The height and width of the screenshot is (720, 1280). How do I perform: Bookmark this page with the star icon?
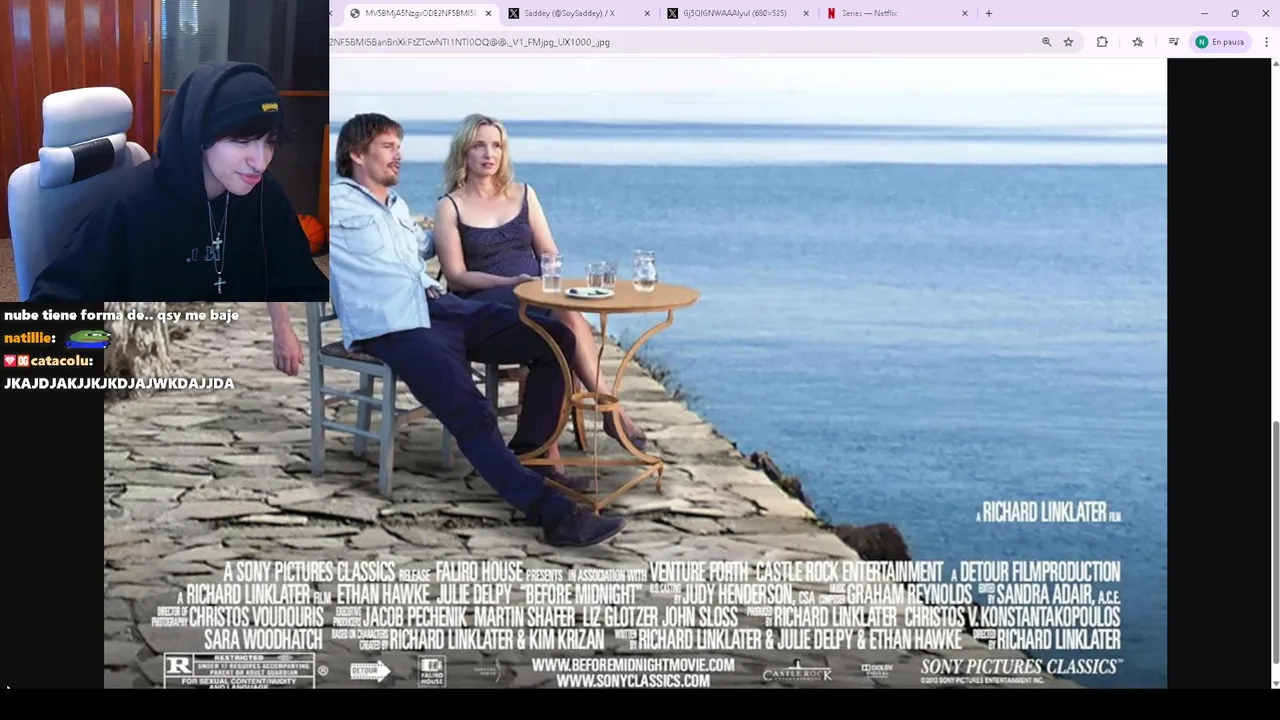(x=1068, y=42)
